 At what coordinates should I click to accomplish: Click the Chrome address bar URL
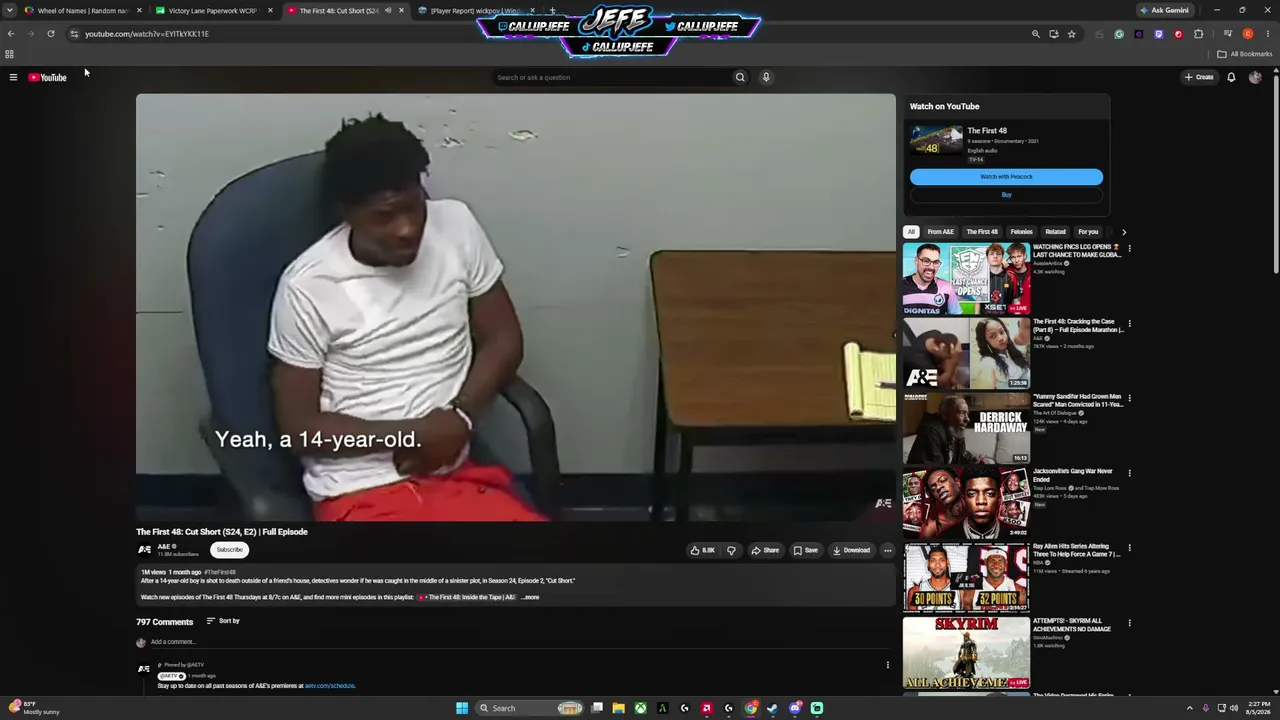point(147,34)
